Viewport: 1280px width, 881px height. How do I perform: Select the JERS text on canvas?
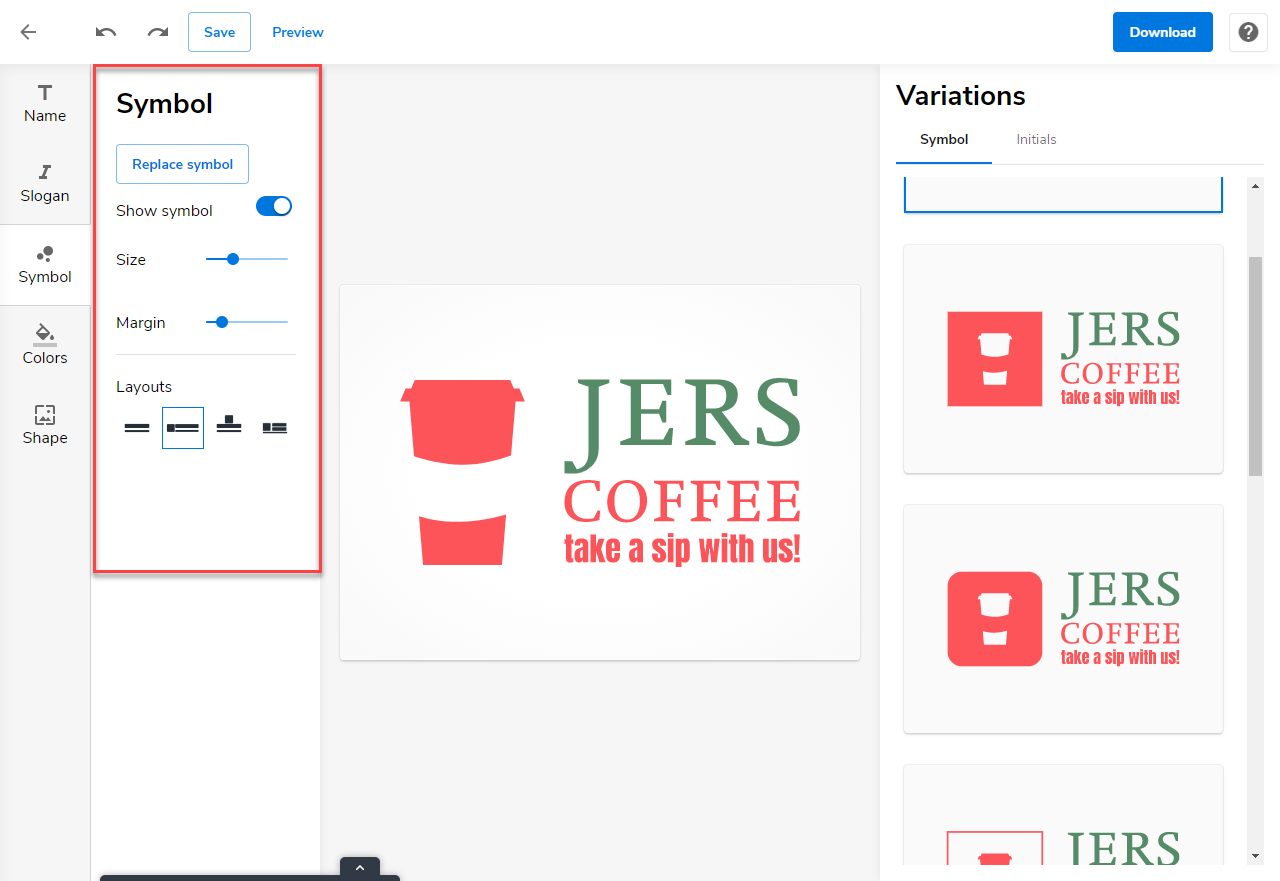683,423
